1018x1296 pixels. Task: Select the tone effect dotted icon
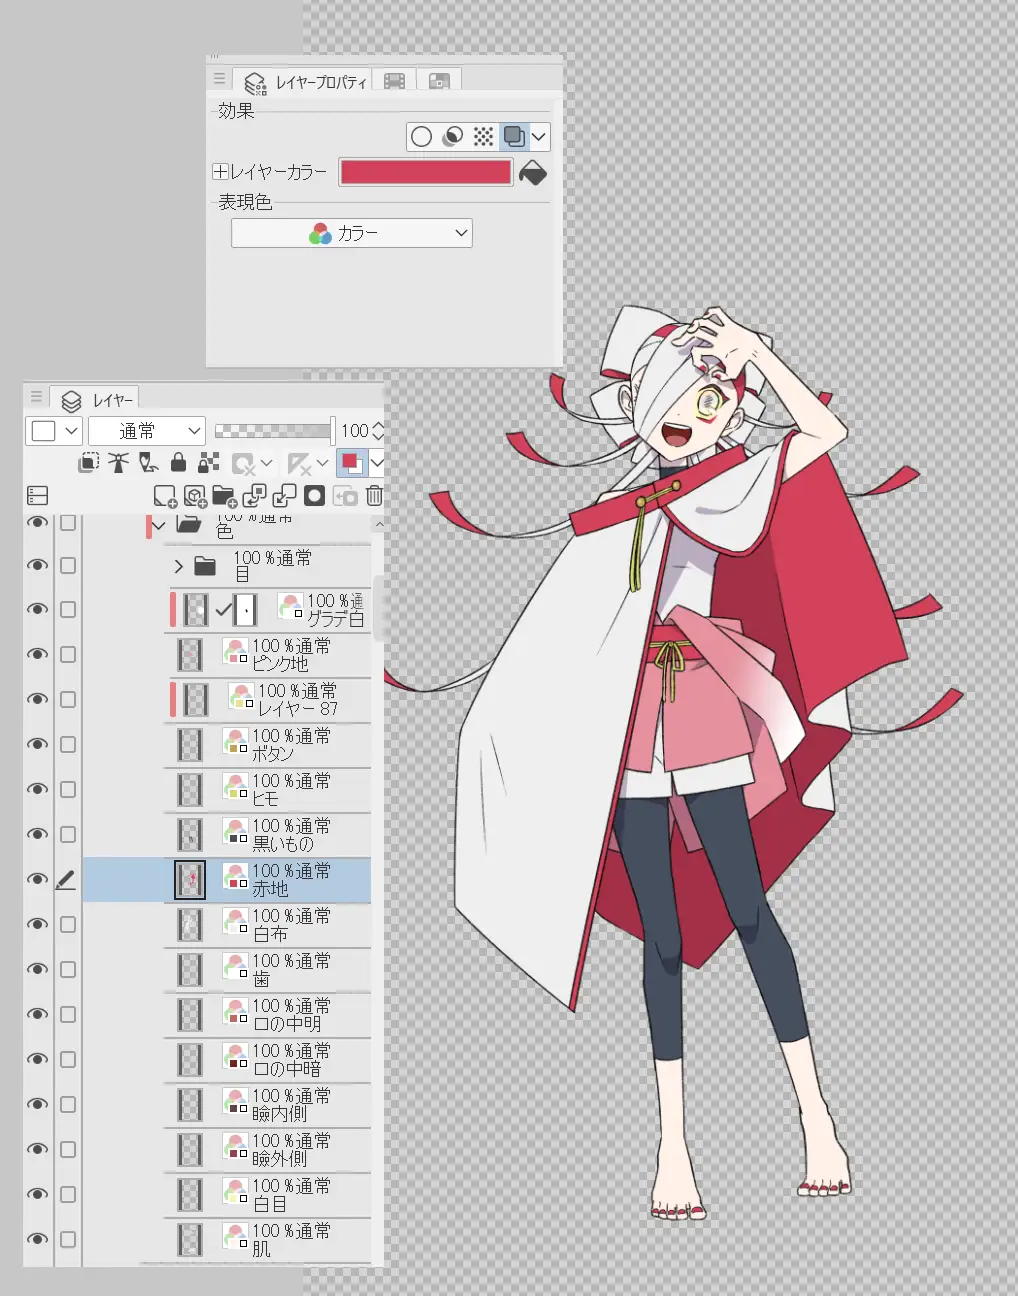pos(483,137)
